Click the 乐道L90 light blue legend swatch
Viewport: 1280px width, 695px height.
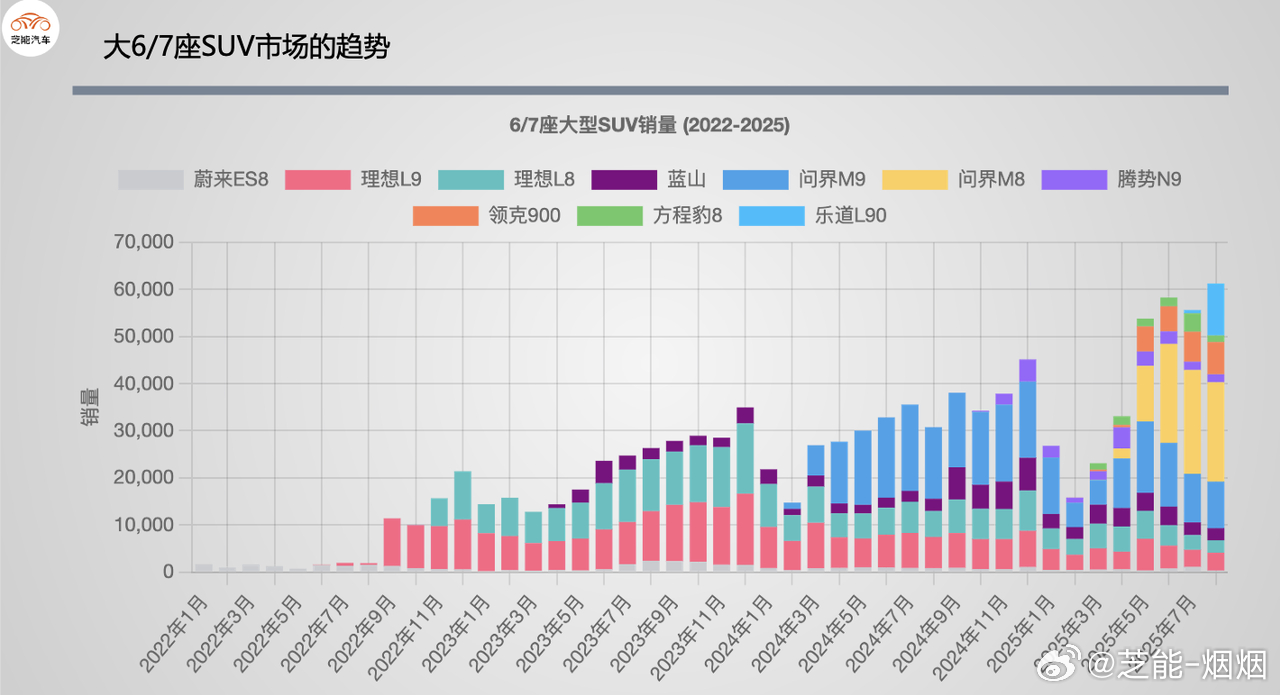point(773,215)
